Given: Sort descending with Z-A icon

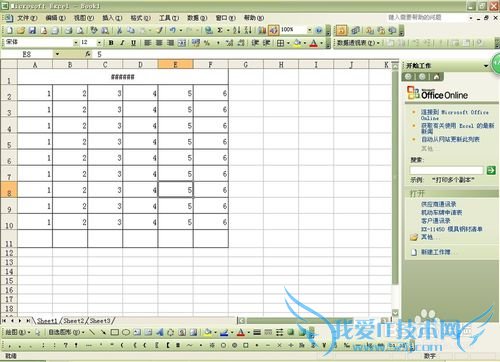Looking at the screenshot, I should (248, 30).
